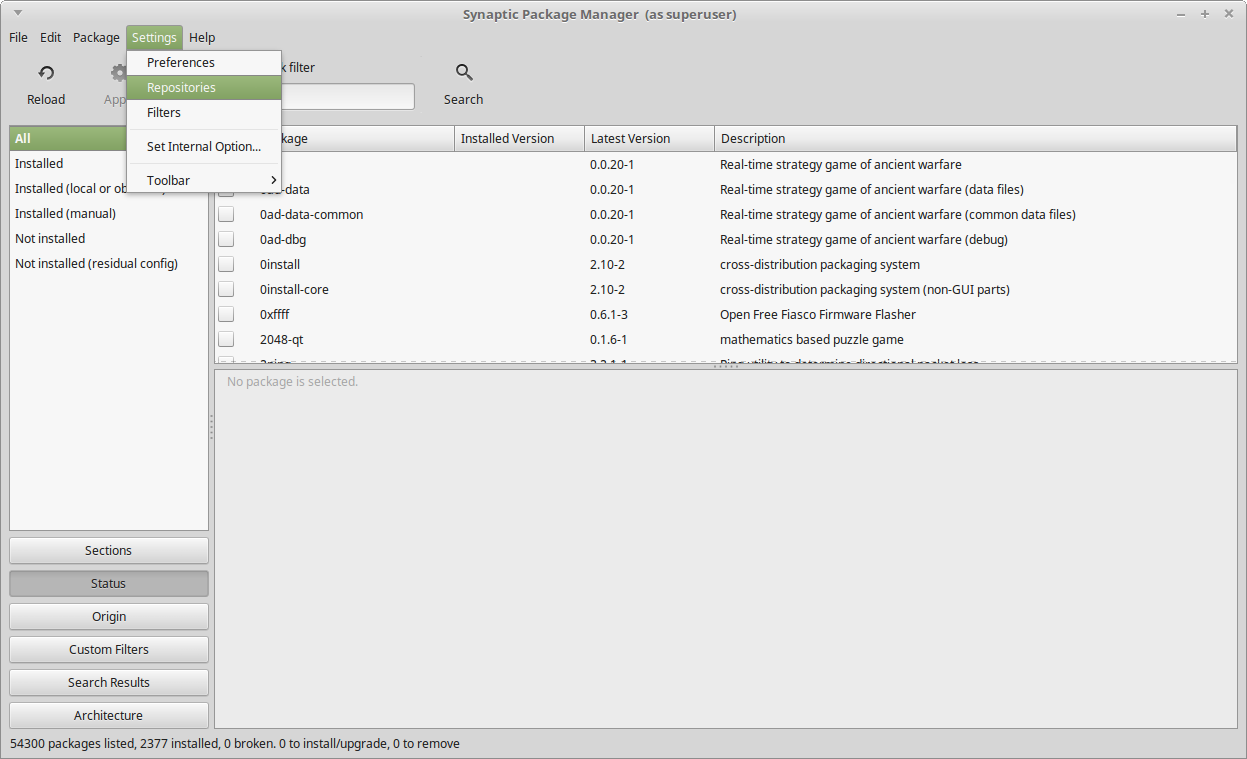1247x759 pixels.
Task: Click the Search magnifier icon
Action: [x=464, y=73]
